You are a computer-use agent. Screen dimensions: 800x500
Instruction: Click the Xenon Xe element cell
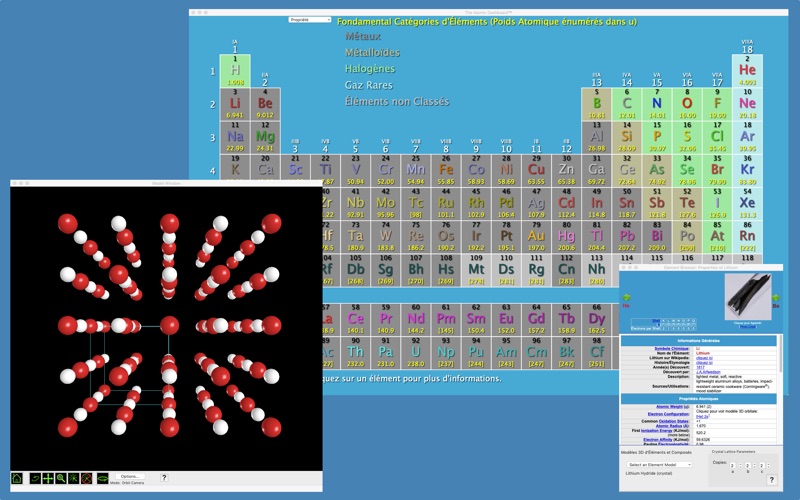(x=747, y=204)
